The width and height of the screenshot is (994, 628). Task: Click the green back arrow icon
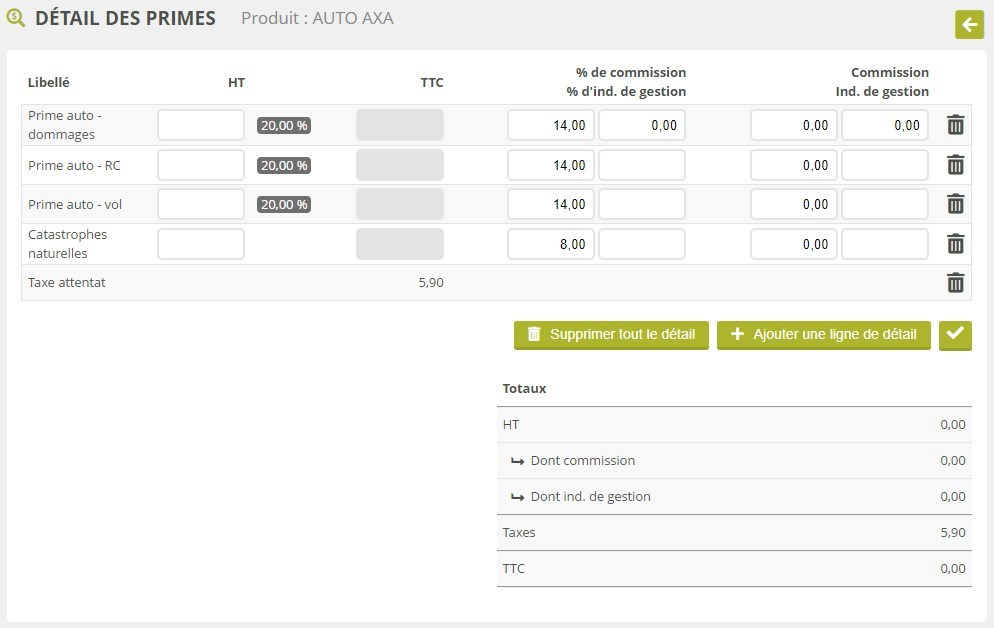[969, 25]
